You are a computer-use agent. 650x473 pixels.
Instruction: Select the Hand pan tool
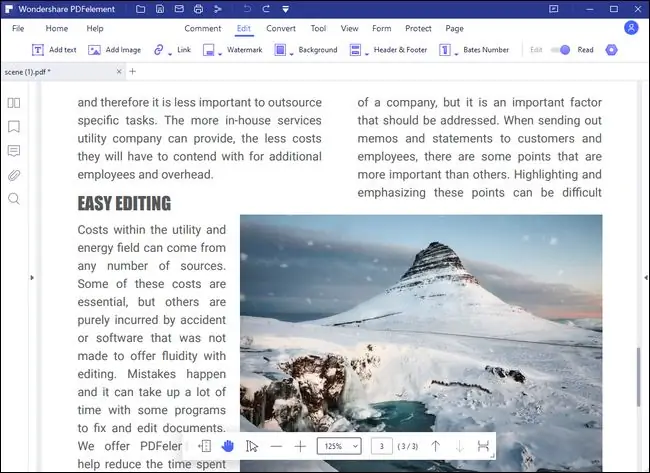pos(228,446)
